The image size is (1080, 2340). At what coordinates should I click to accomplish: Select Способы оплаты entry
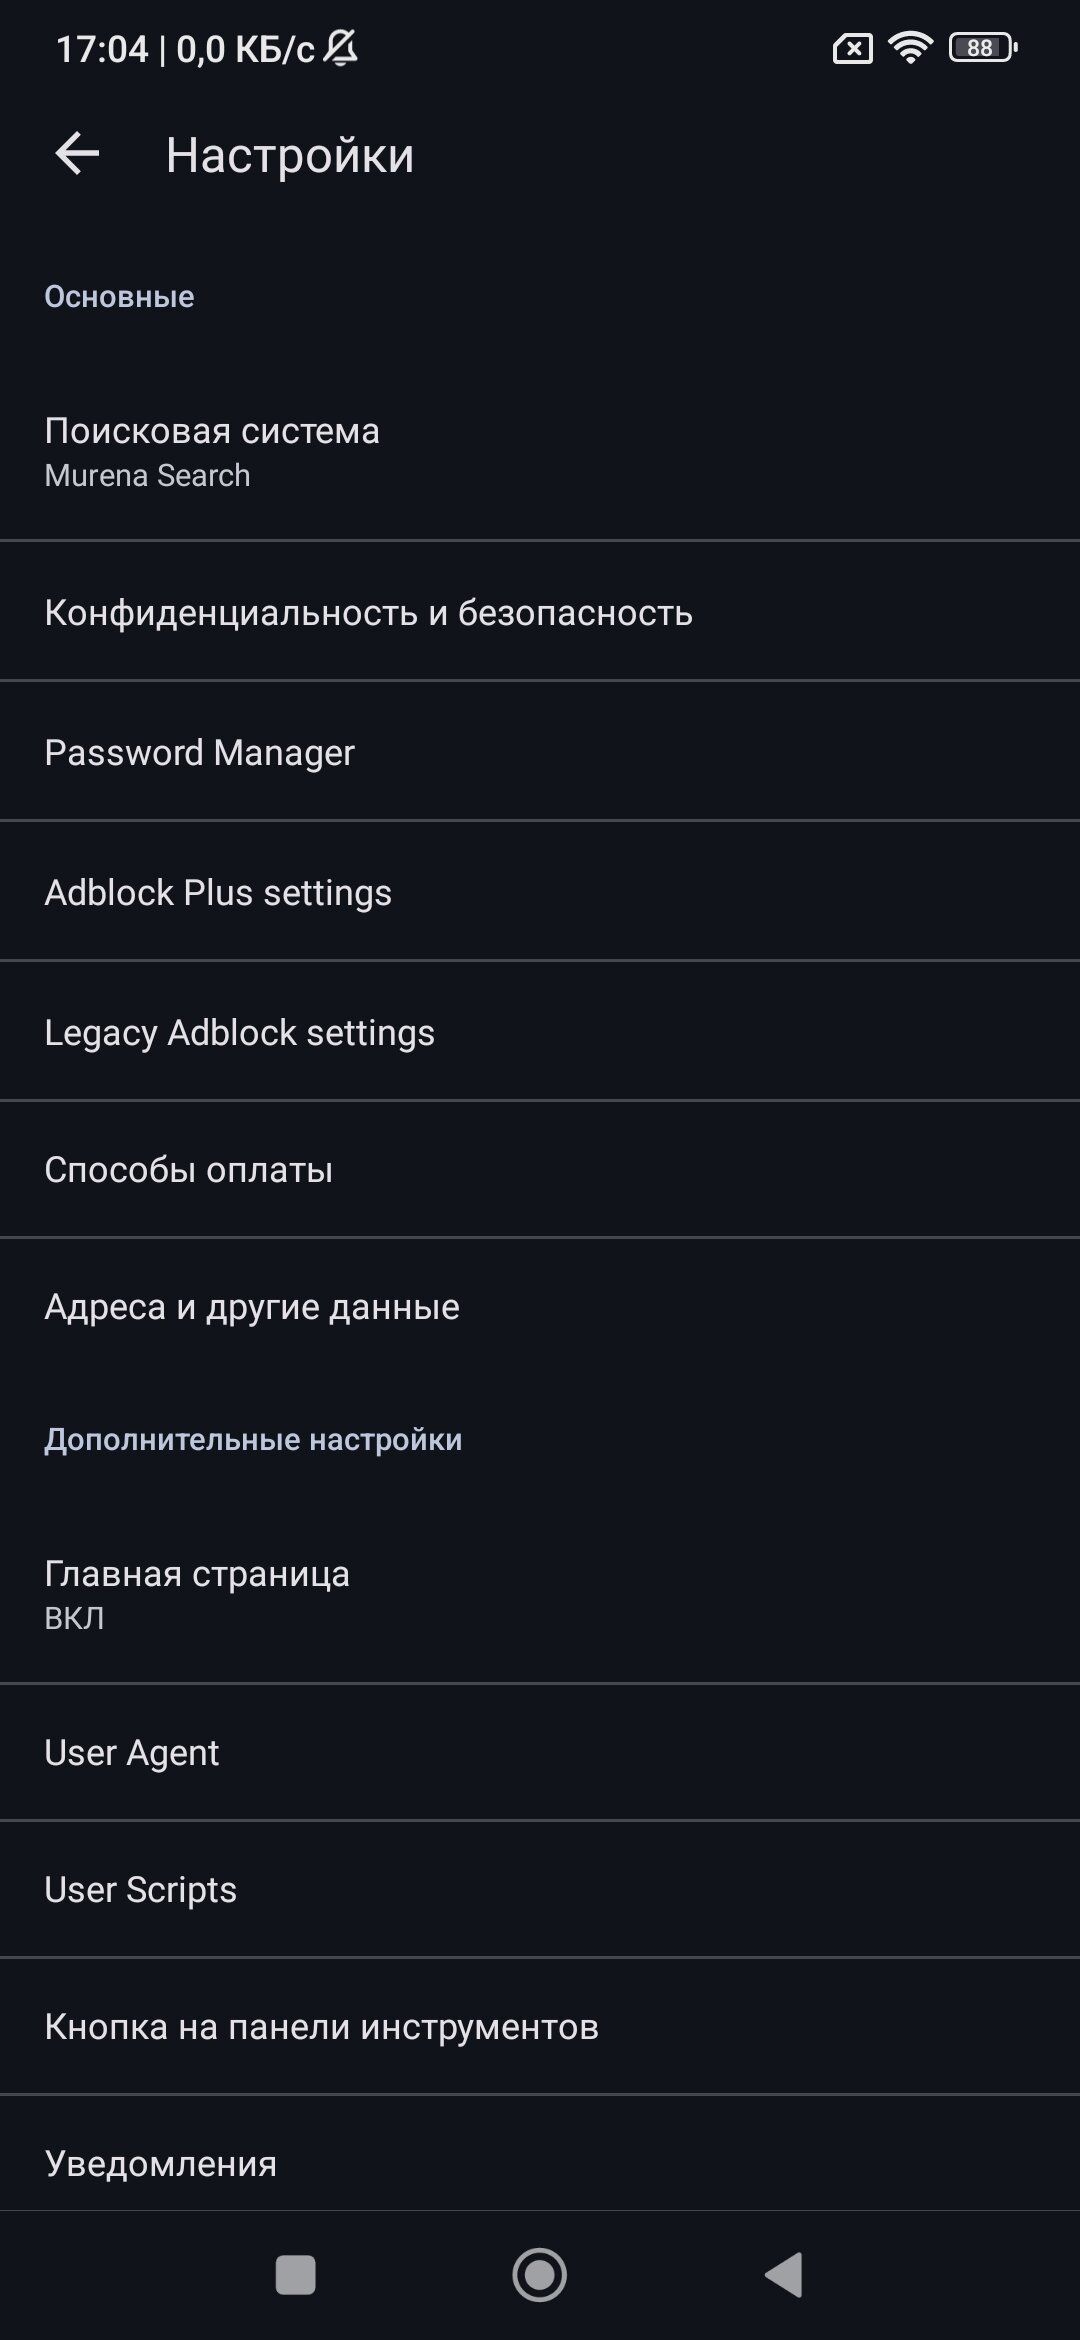(x=540, y=1170)
